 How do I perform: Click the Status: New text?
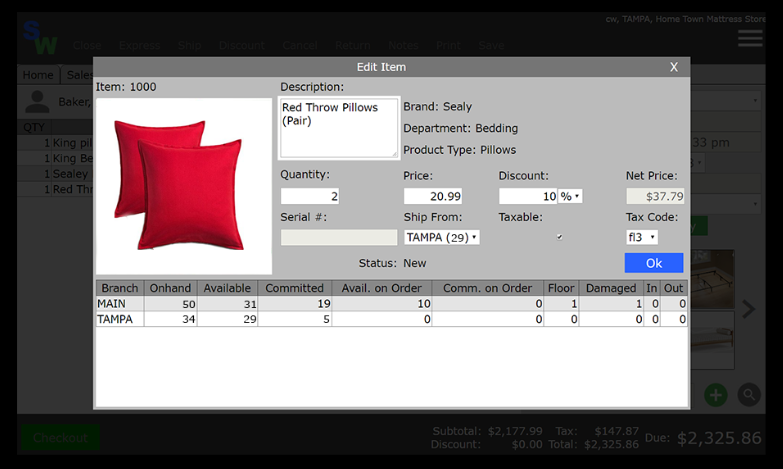392,263
